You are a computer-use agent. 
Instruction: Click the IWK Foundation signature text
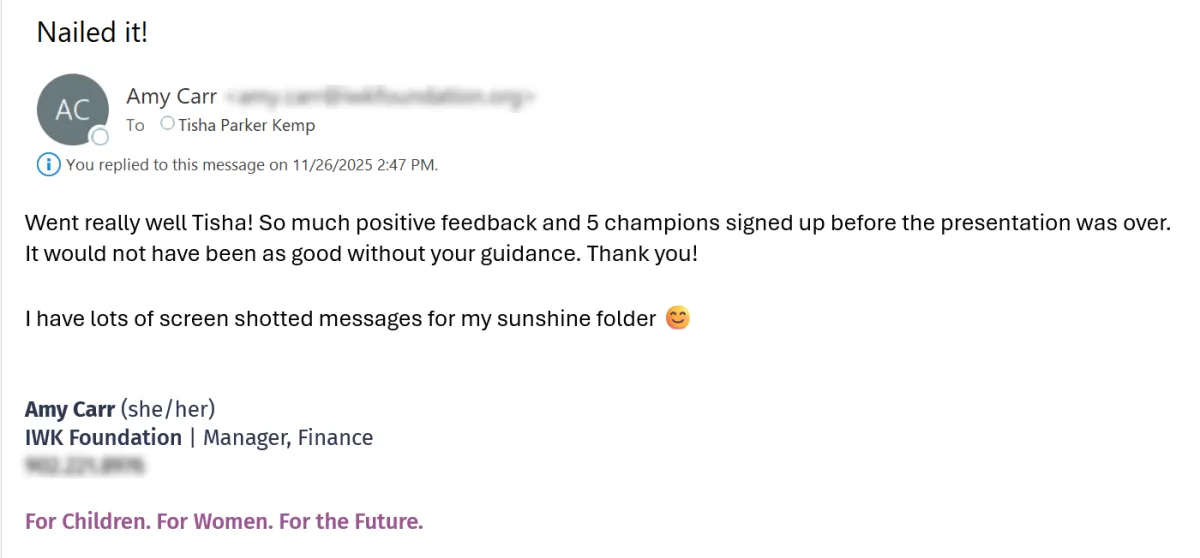103,437
